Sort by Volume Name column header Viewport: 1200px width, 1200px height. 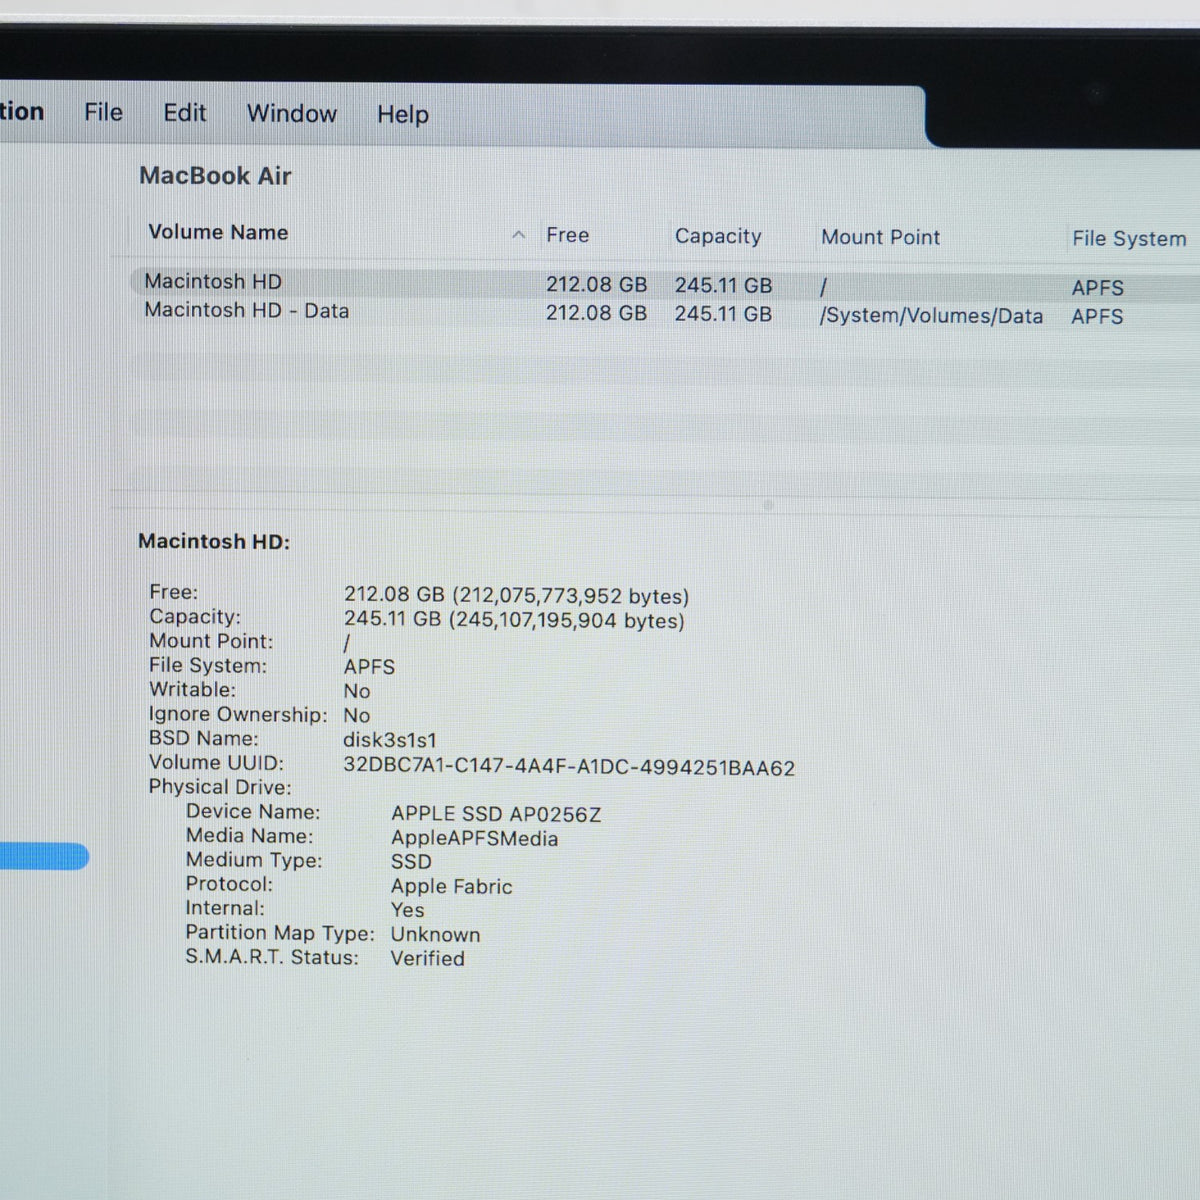point(218,232)
